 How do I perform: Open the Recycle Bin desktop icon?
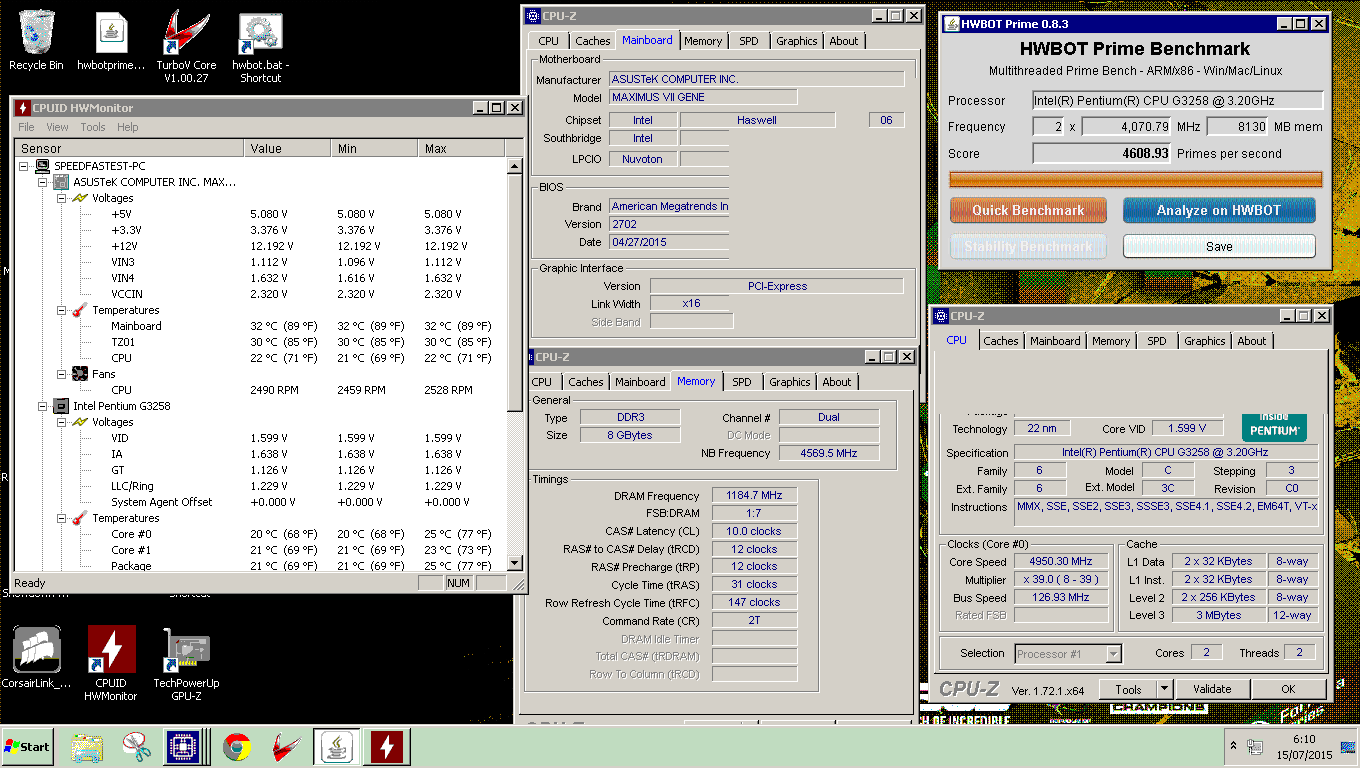tap(36, 41)
